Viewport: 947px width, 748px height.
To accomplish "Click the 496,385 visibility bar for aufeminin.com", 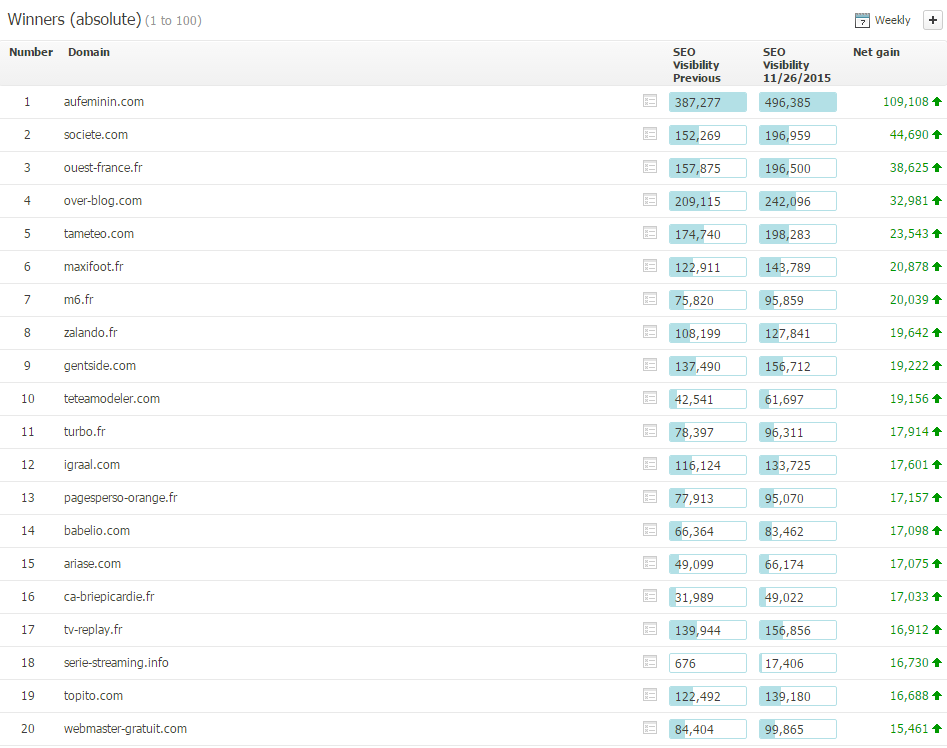I will (797, 102).
